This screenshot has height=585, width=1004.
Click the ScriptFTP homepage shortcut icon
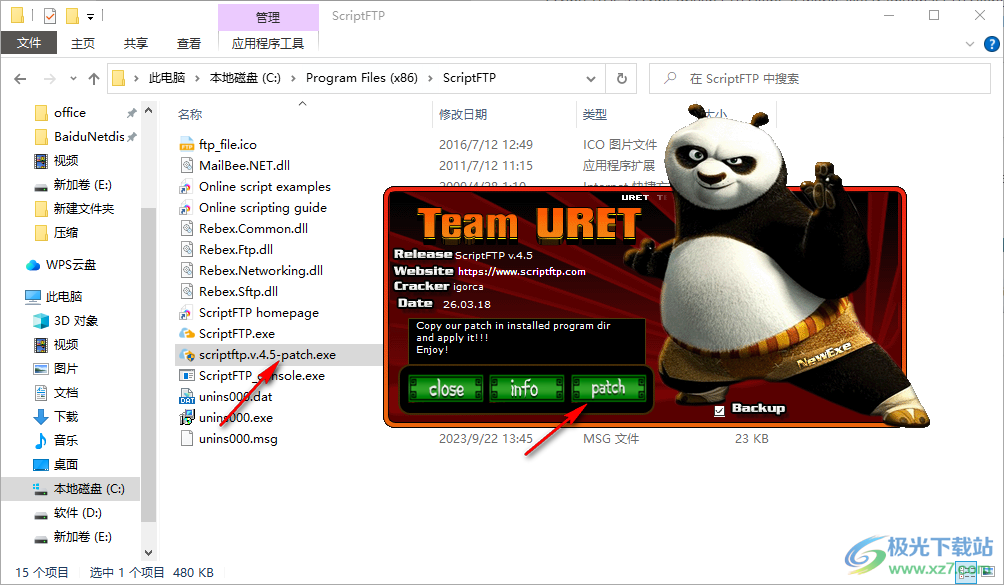[x=186, y=313]
